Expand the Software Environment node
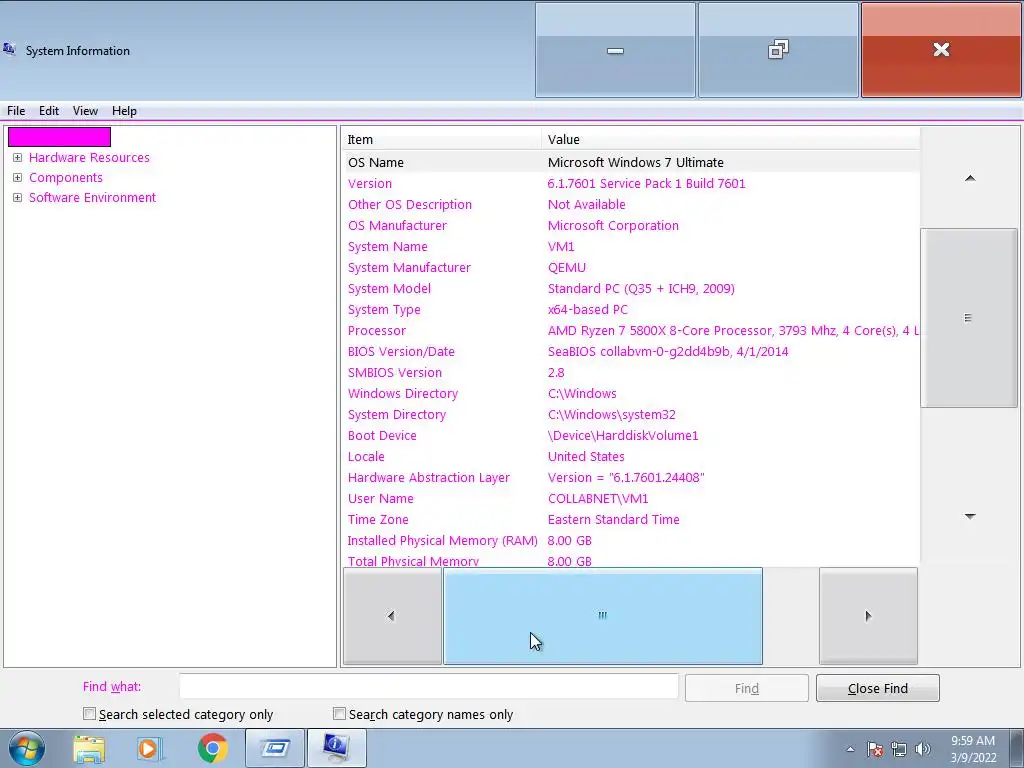The image size is (1024, 768). pos(18,197)
